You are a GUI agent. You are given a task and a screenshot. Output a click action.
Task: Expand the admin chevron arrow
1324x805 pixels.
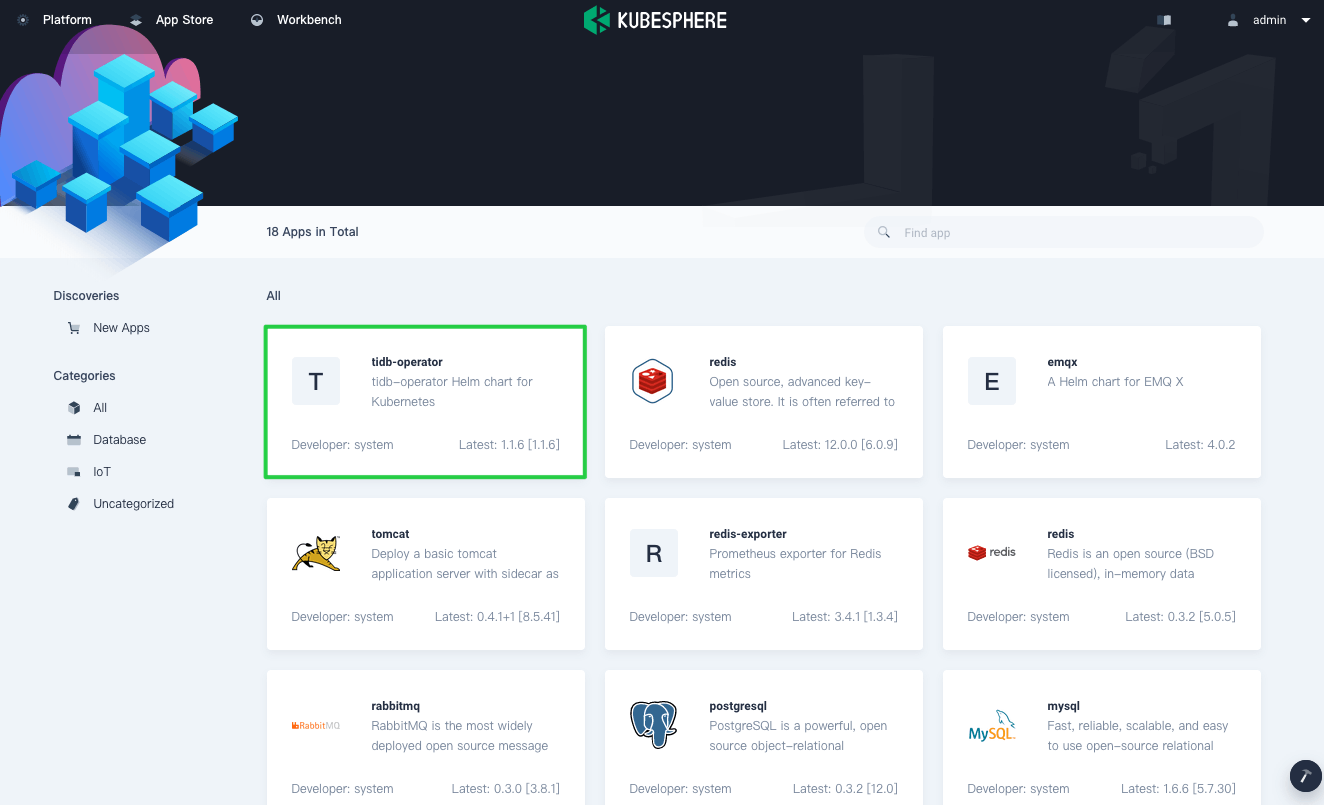(1306, 20)
